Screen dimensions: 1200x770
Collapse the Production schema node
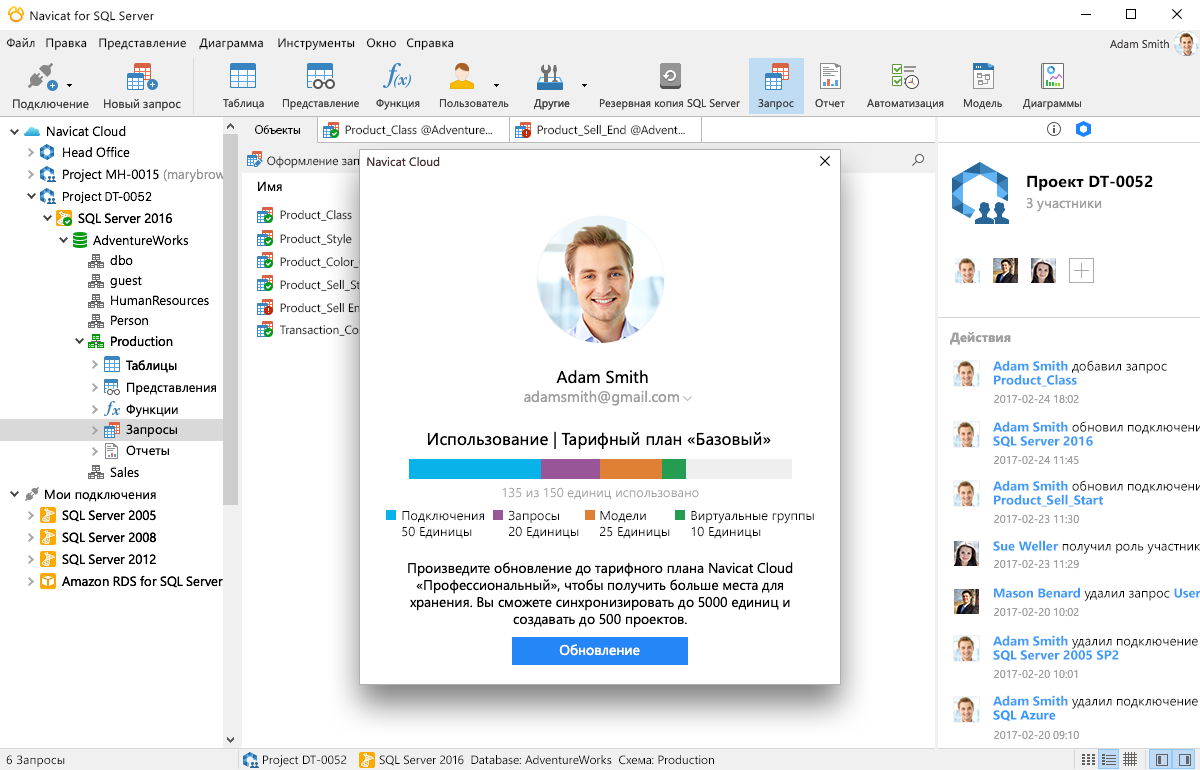pos(79,342)
